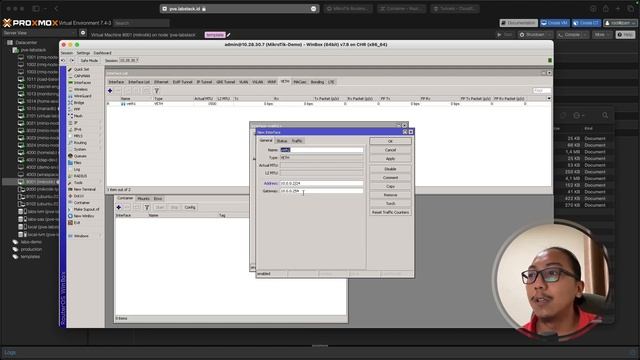Select veth1 row in Interface List
The image size is (640, 360).
point(327,104)
